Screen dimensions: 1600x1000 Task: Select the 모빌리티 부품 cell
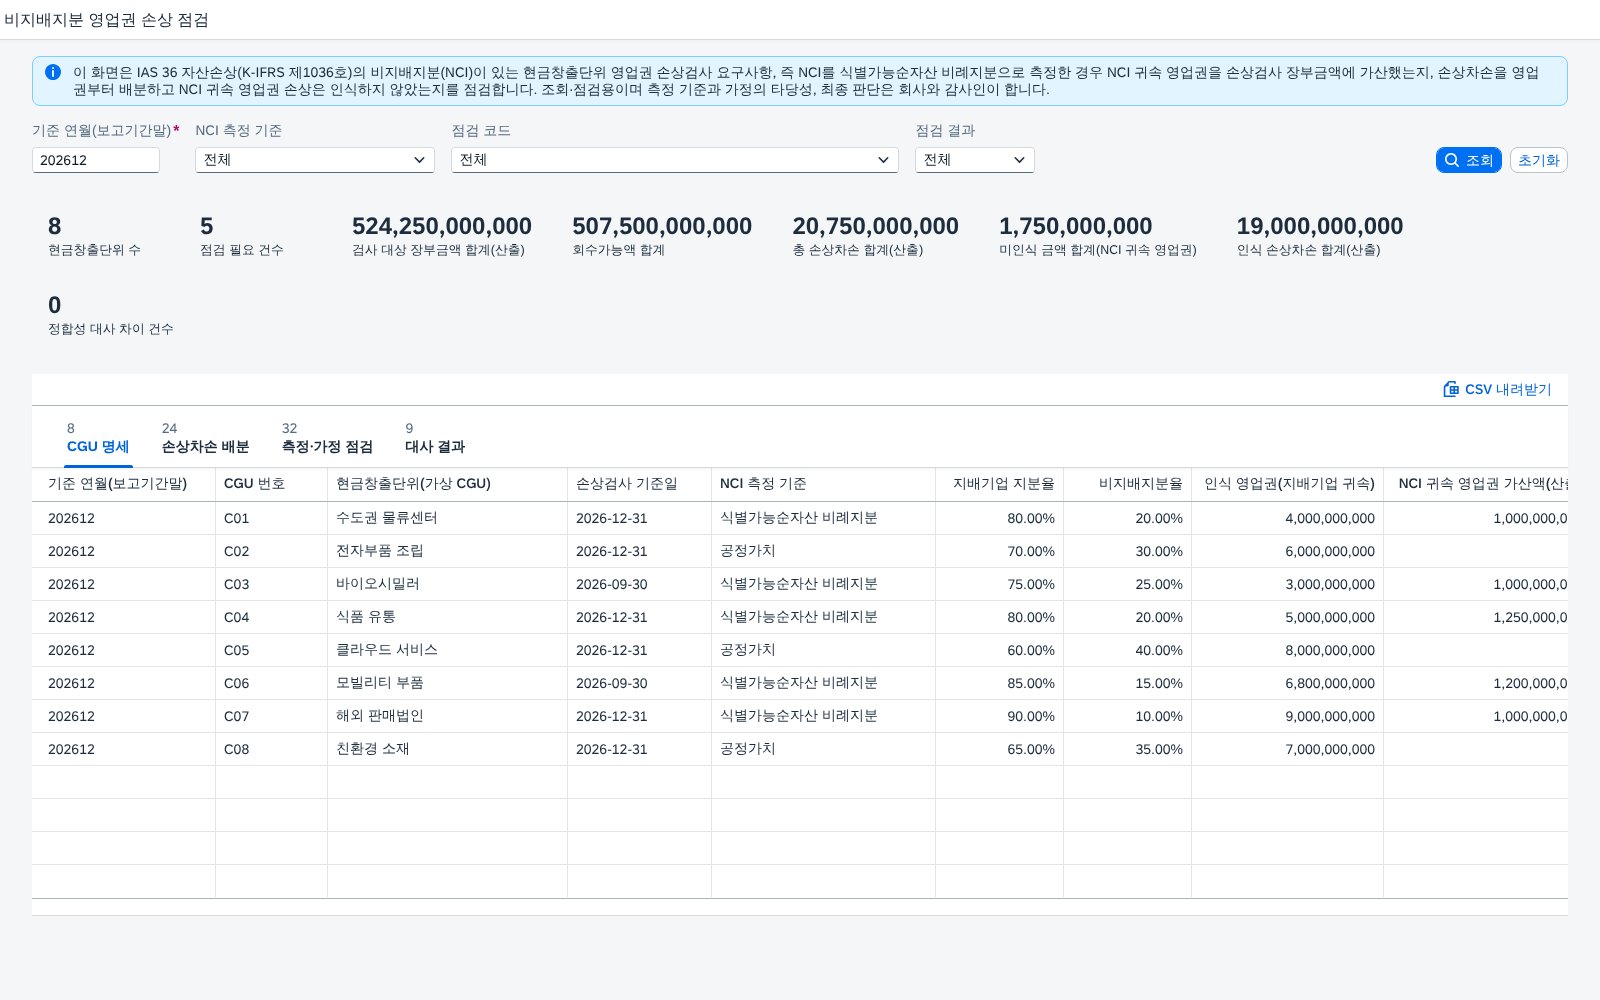(x=447, y=683)
